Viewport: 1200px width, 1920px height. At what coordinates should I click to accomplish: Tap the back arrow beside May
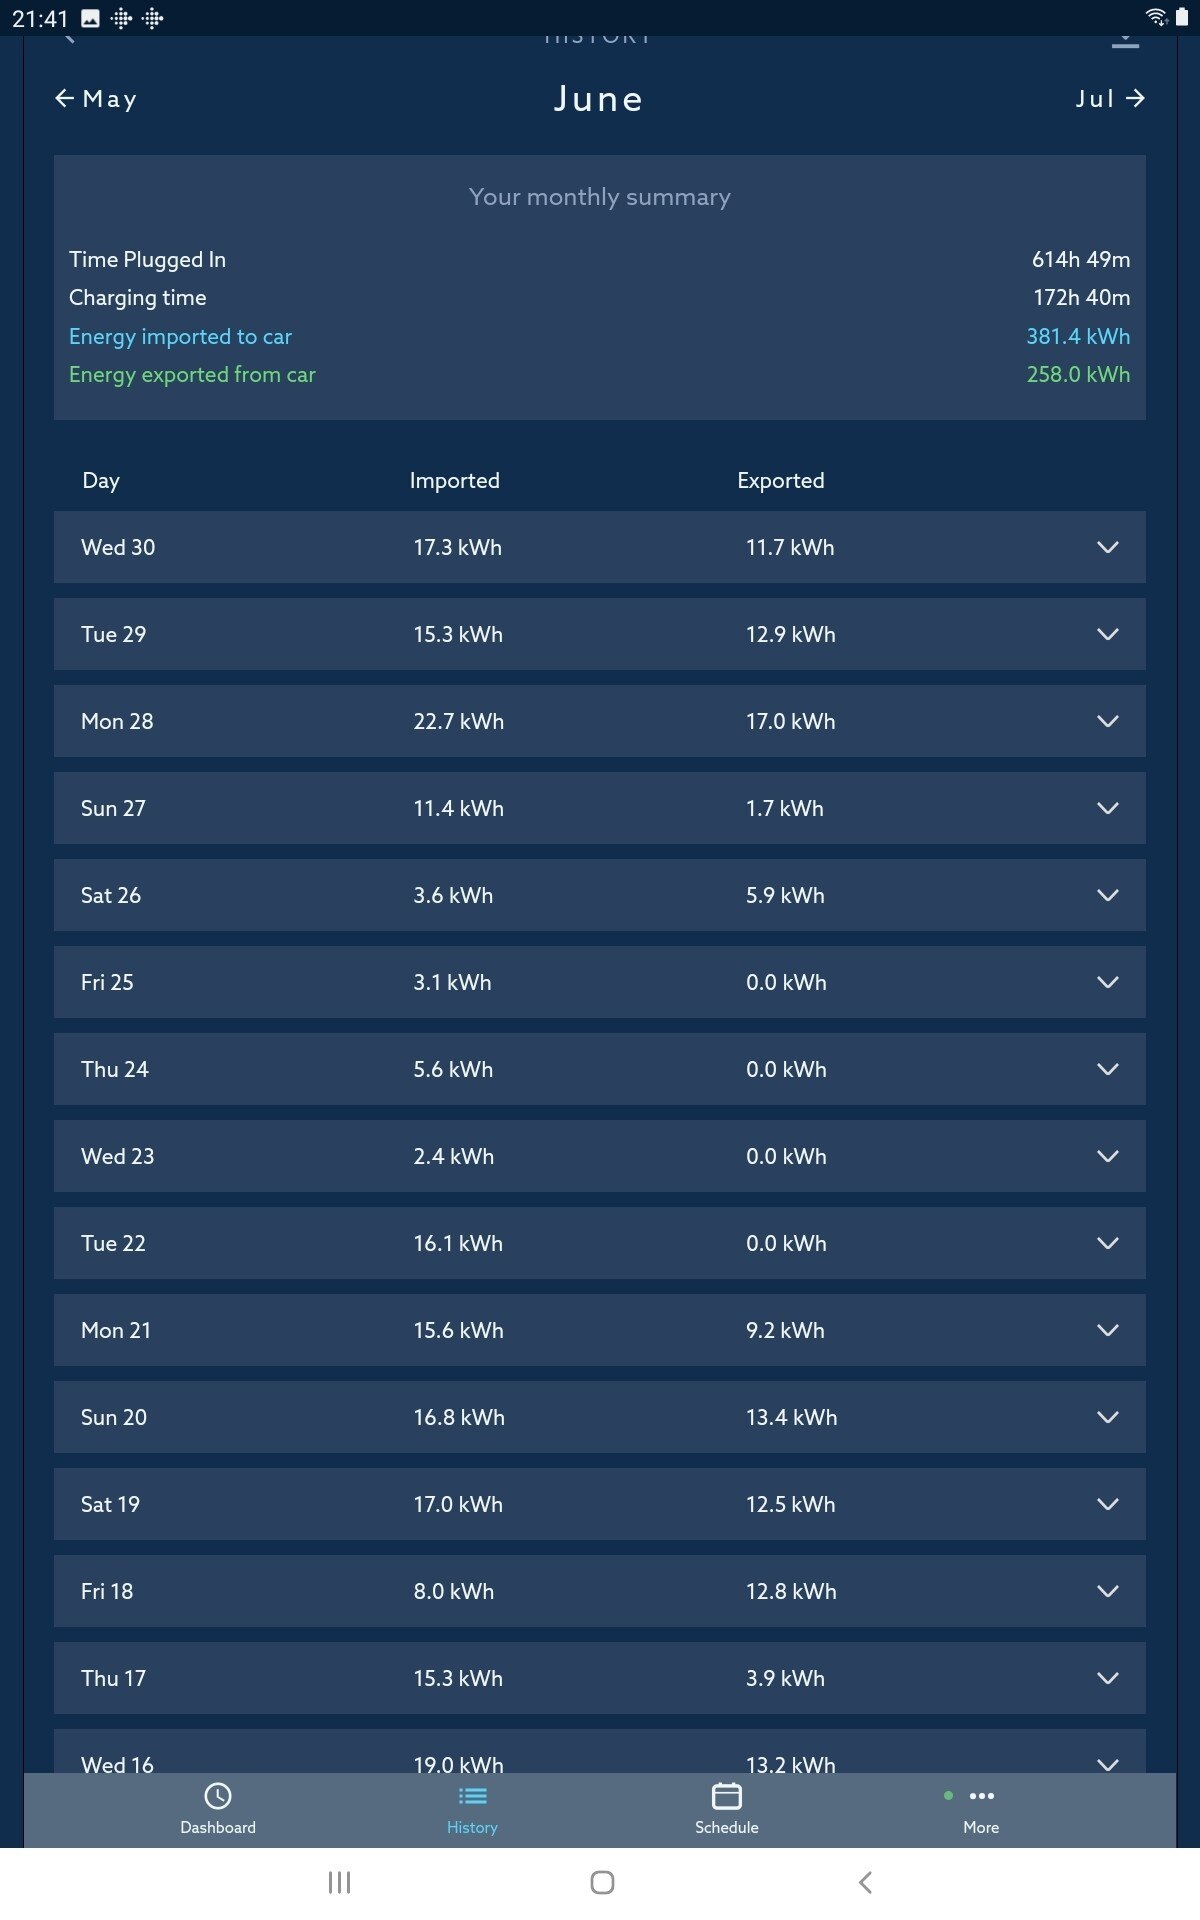[x=64, y=98]
